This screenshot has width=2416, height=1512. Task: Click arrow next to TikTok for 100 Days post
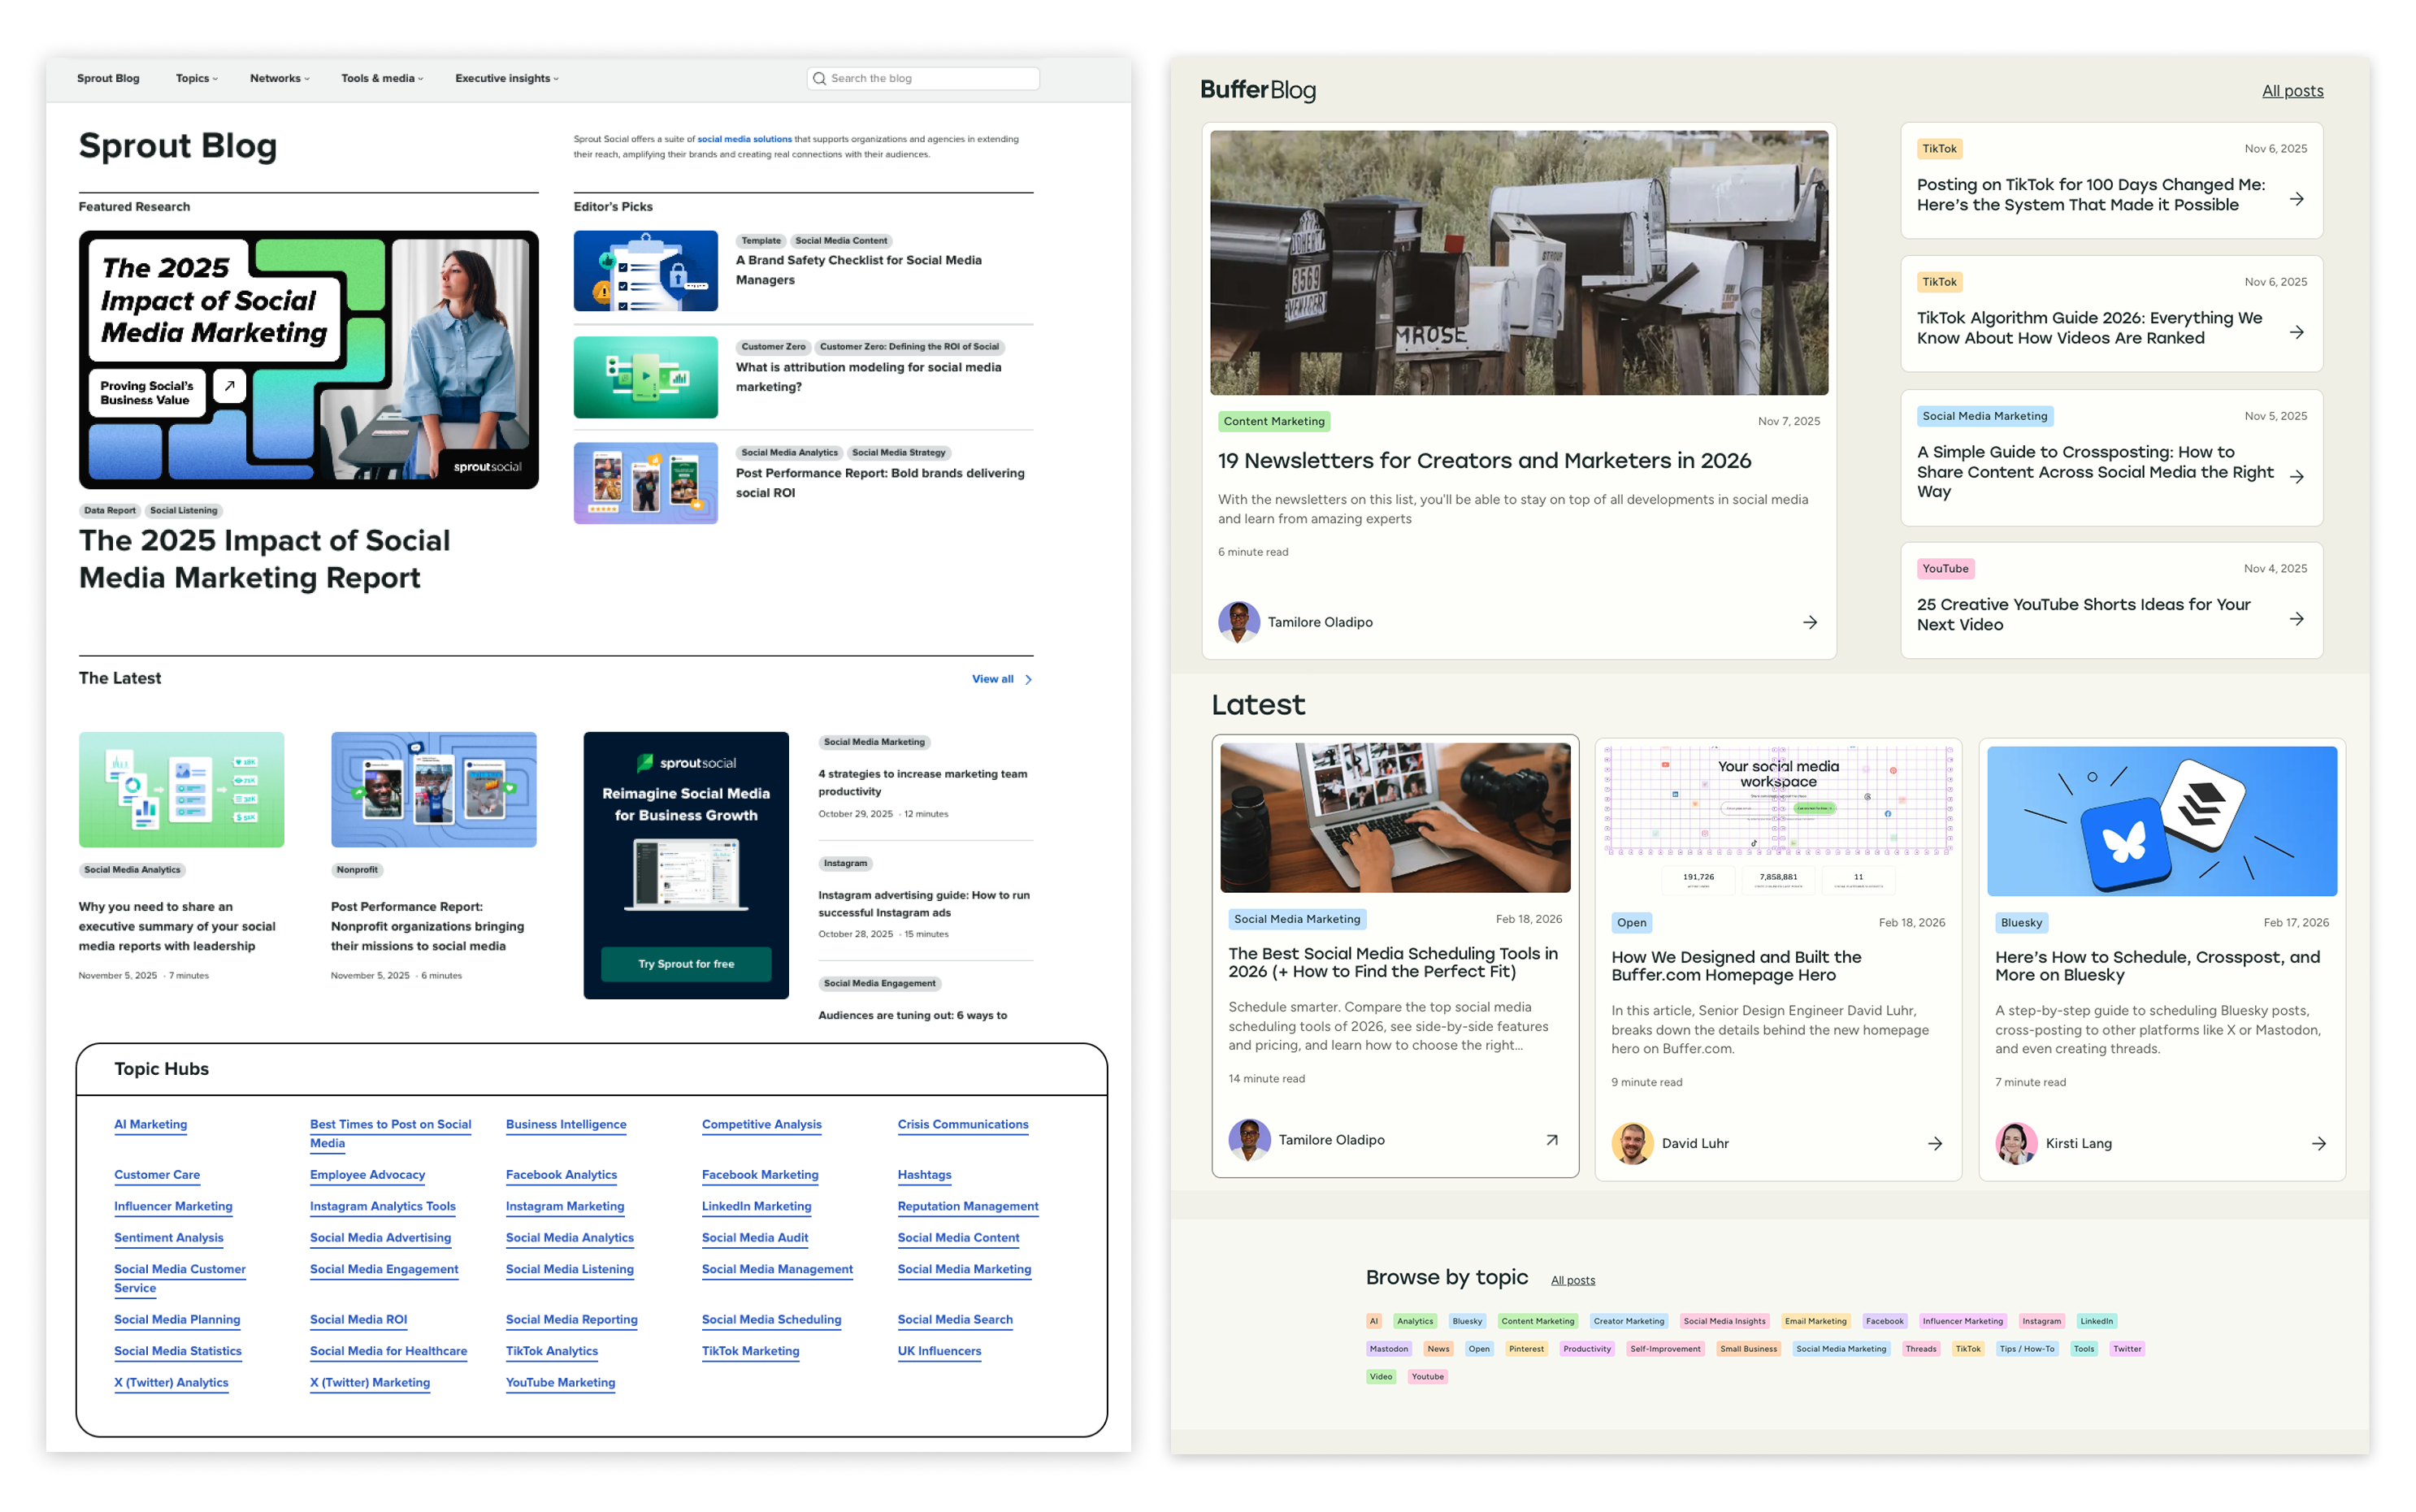[x=2297, y=199]
